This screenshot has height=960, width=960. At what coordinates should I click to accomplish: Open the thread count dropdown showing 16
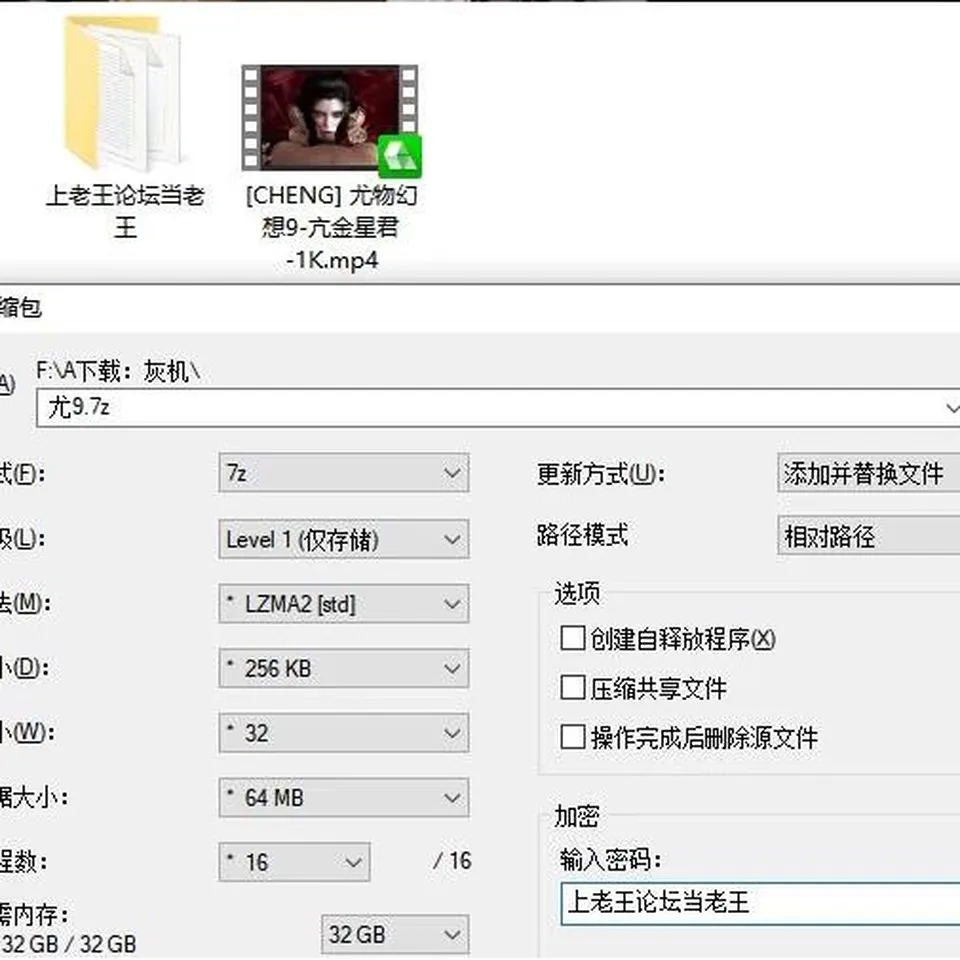click(x=294, y=862)
